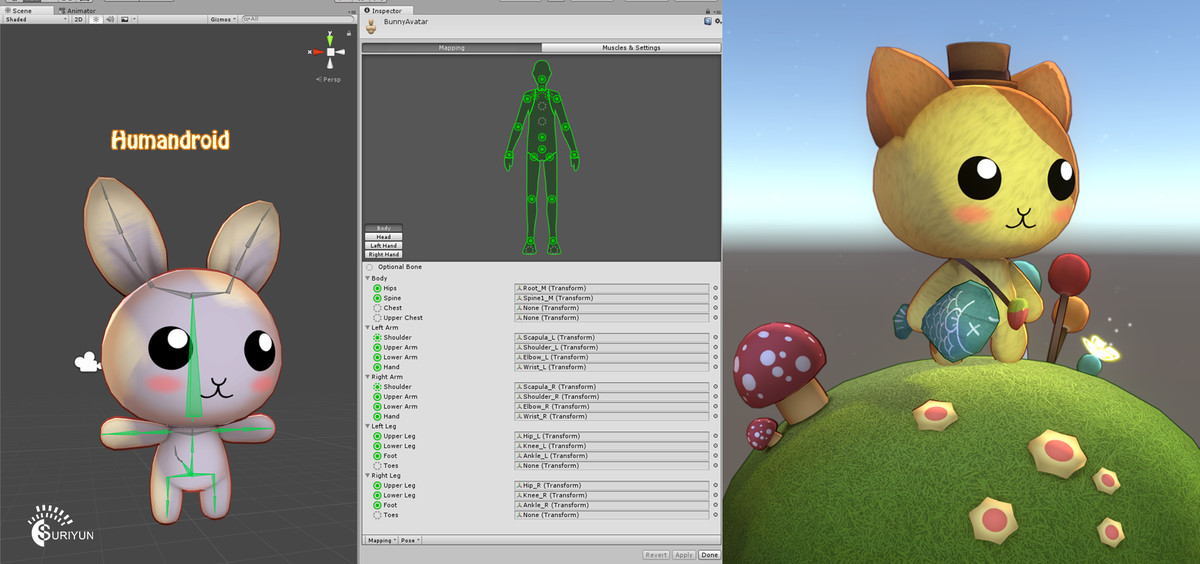Switch to the Animator tab
Viewport: 1200px width, 564px height.
point(79,10)
